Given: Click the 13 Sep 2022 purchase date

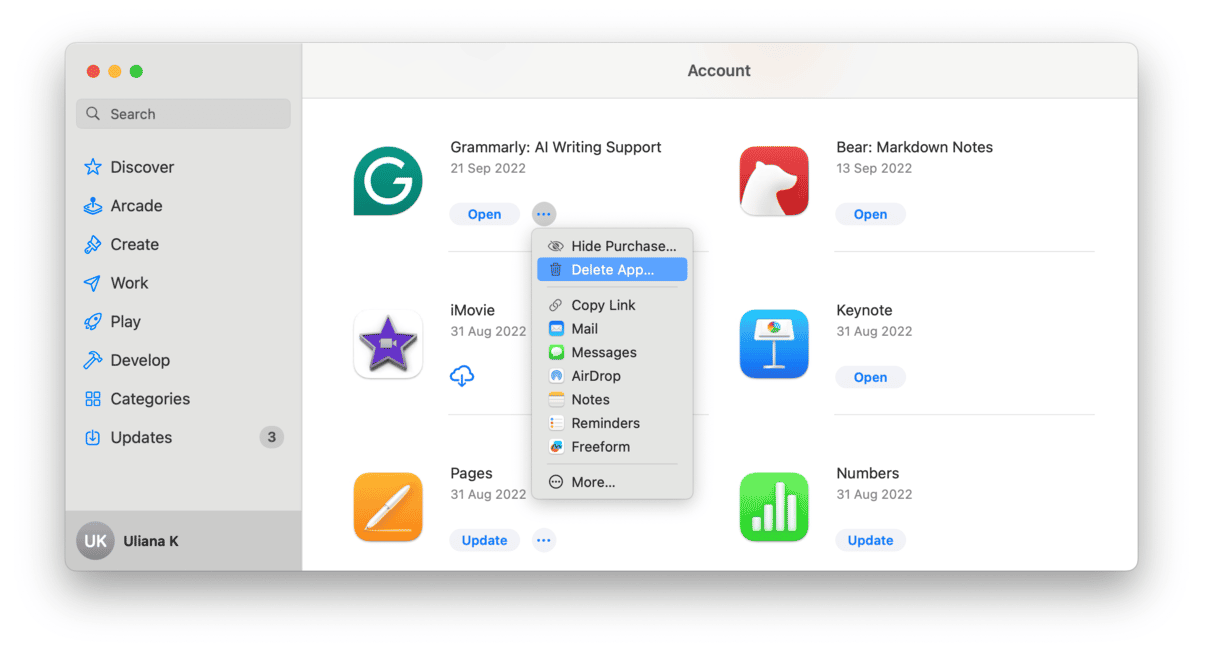Looking at the screenshot, I should click(x=874, y=168).
